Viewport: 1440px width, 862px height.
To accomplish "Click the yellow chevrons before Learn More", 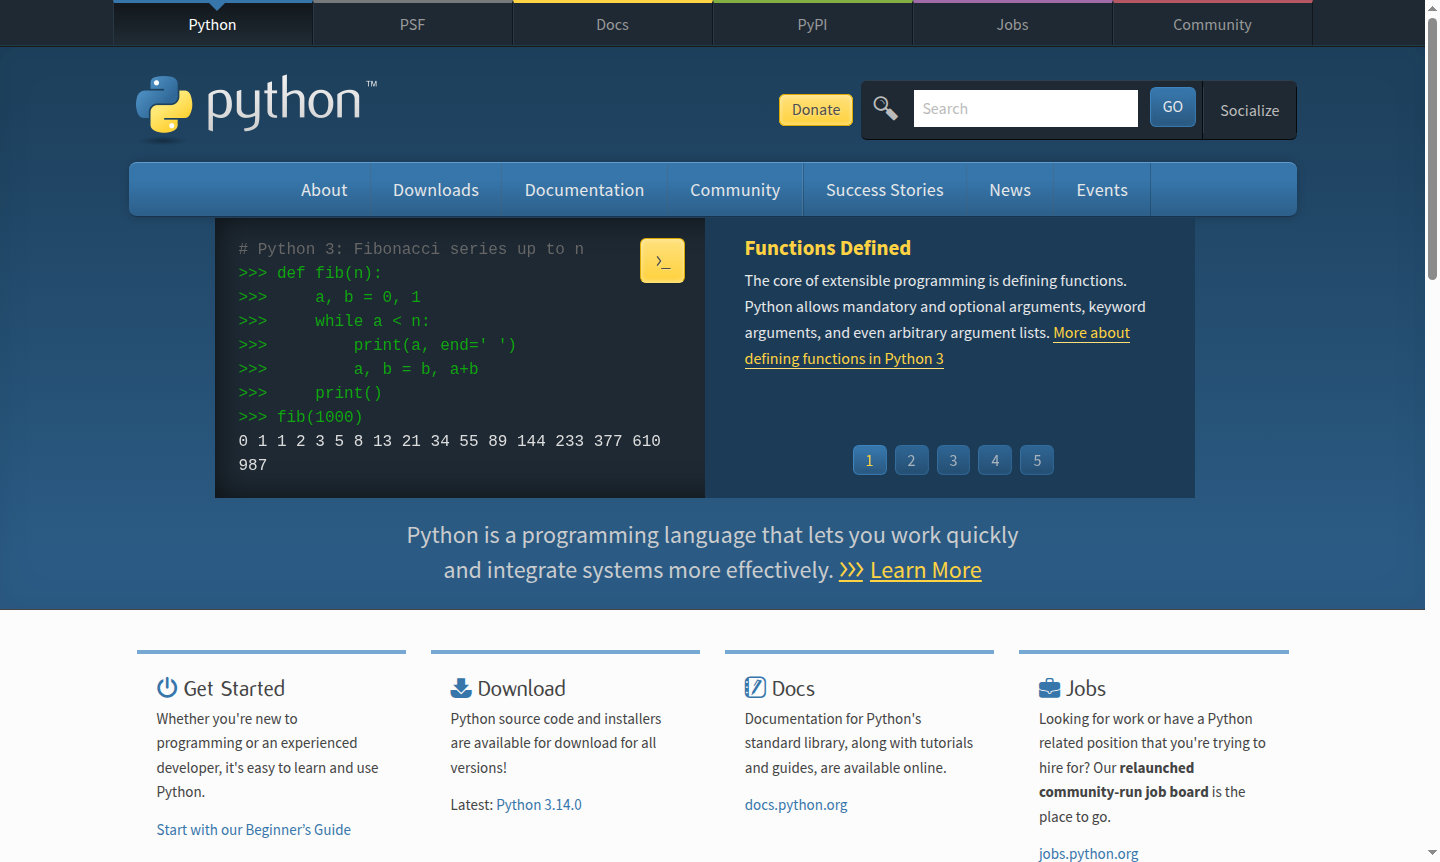I will [x=851, y=570].
